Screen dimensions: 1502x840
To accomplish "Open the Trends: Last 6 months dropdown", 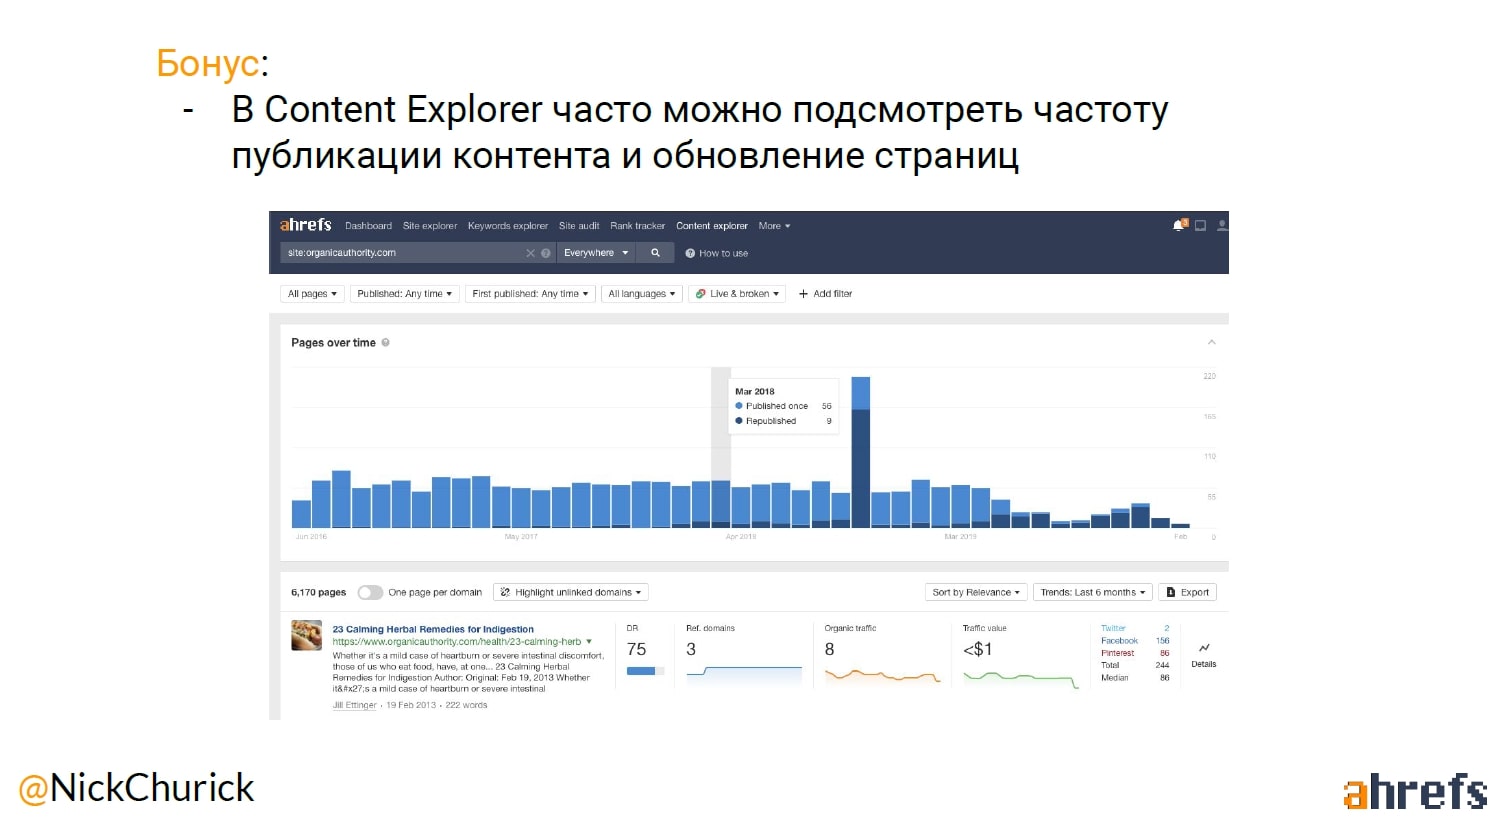I will click(1092, 593).
